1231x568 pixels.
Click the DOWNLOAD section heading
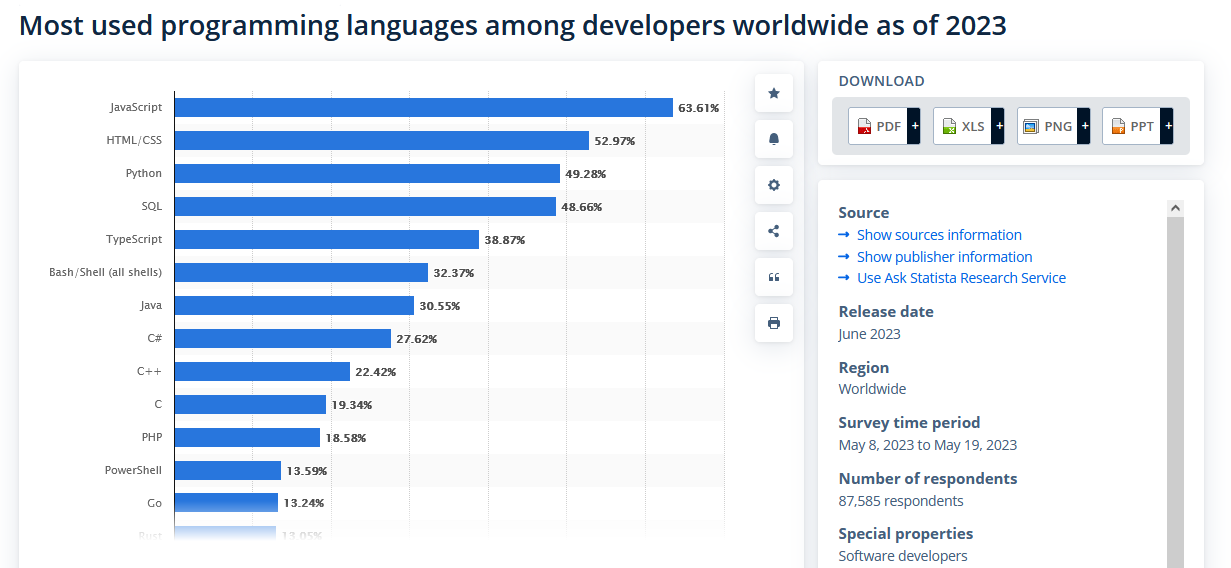882,81
